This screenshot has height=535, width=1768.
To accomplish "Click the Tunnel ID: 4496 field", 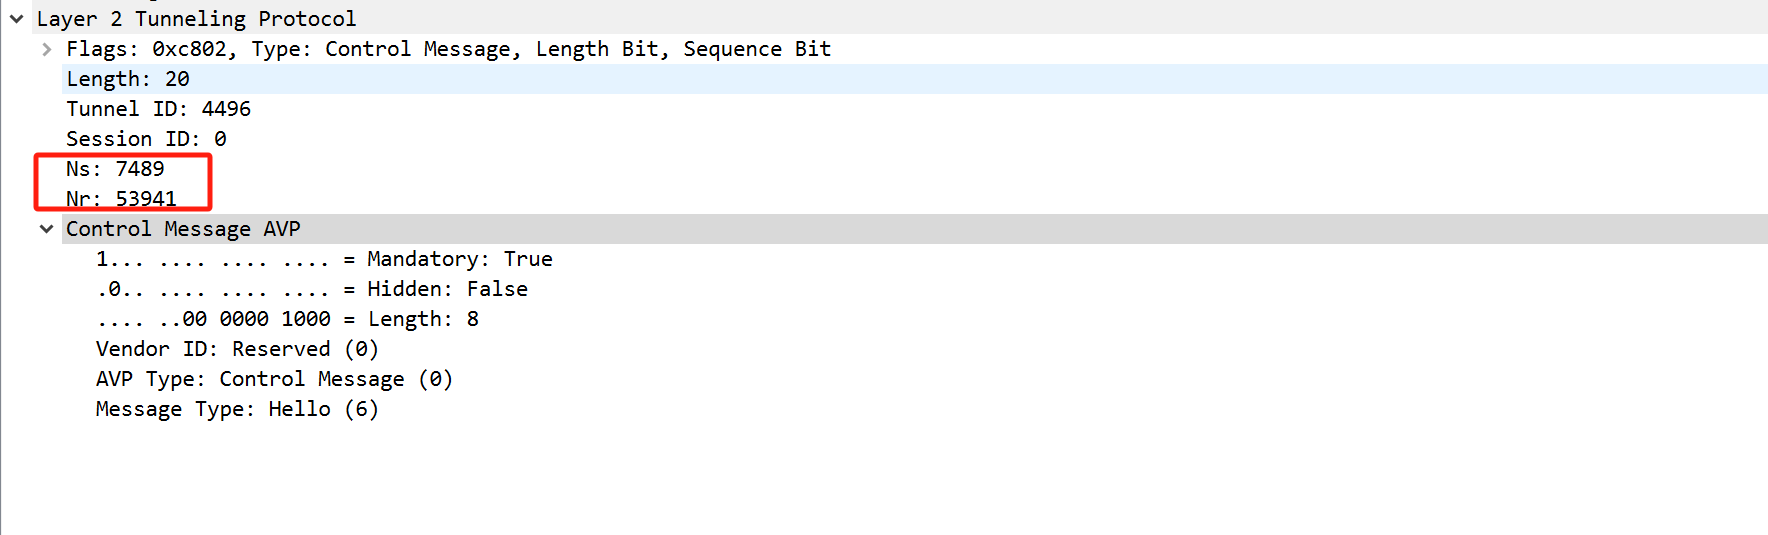I will point(158,109).
